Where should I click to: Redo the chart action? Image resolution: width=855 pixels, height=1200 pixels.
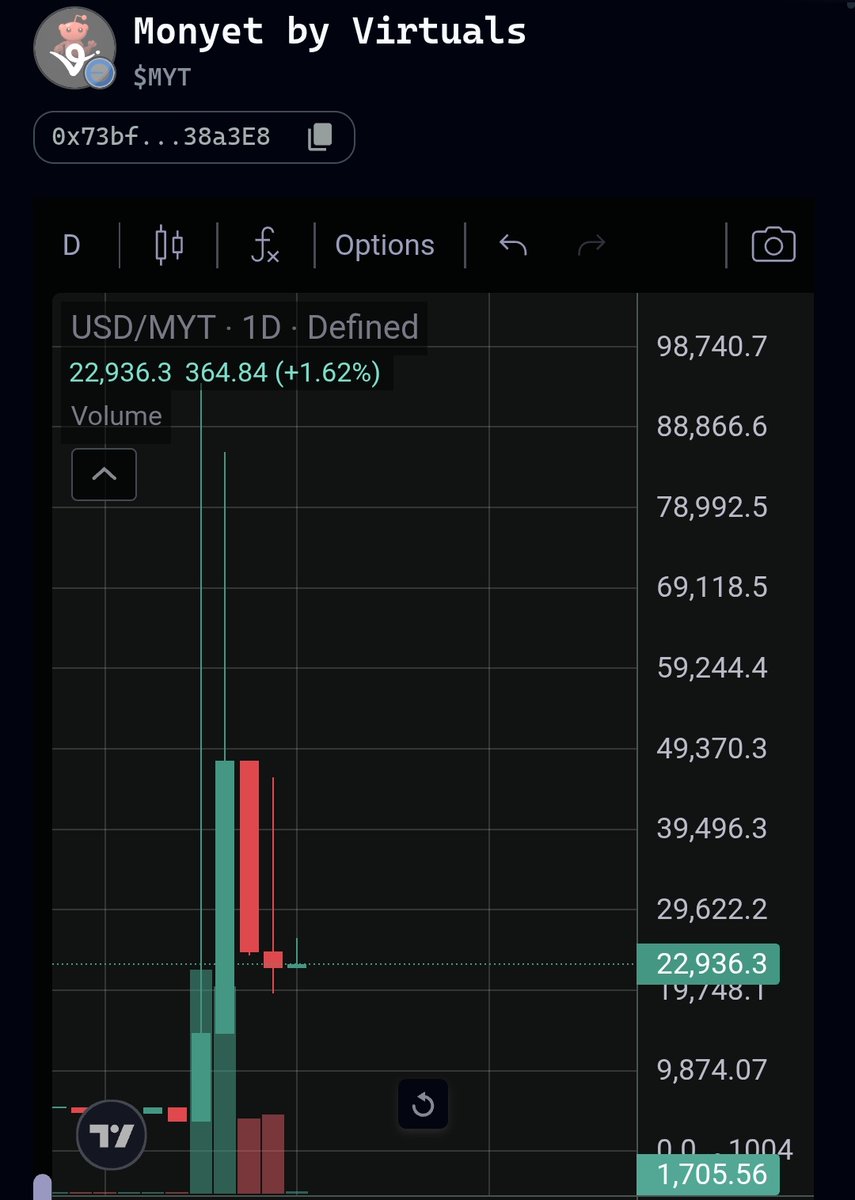point(591,245)
